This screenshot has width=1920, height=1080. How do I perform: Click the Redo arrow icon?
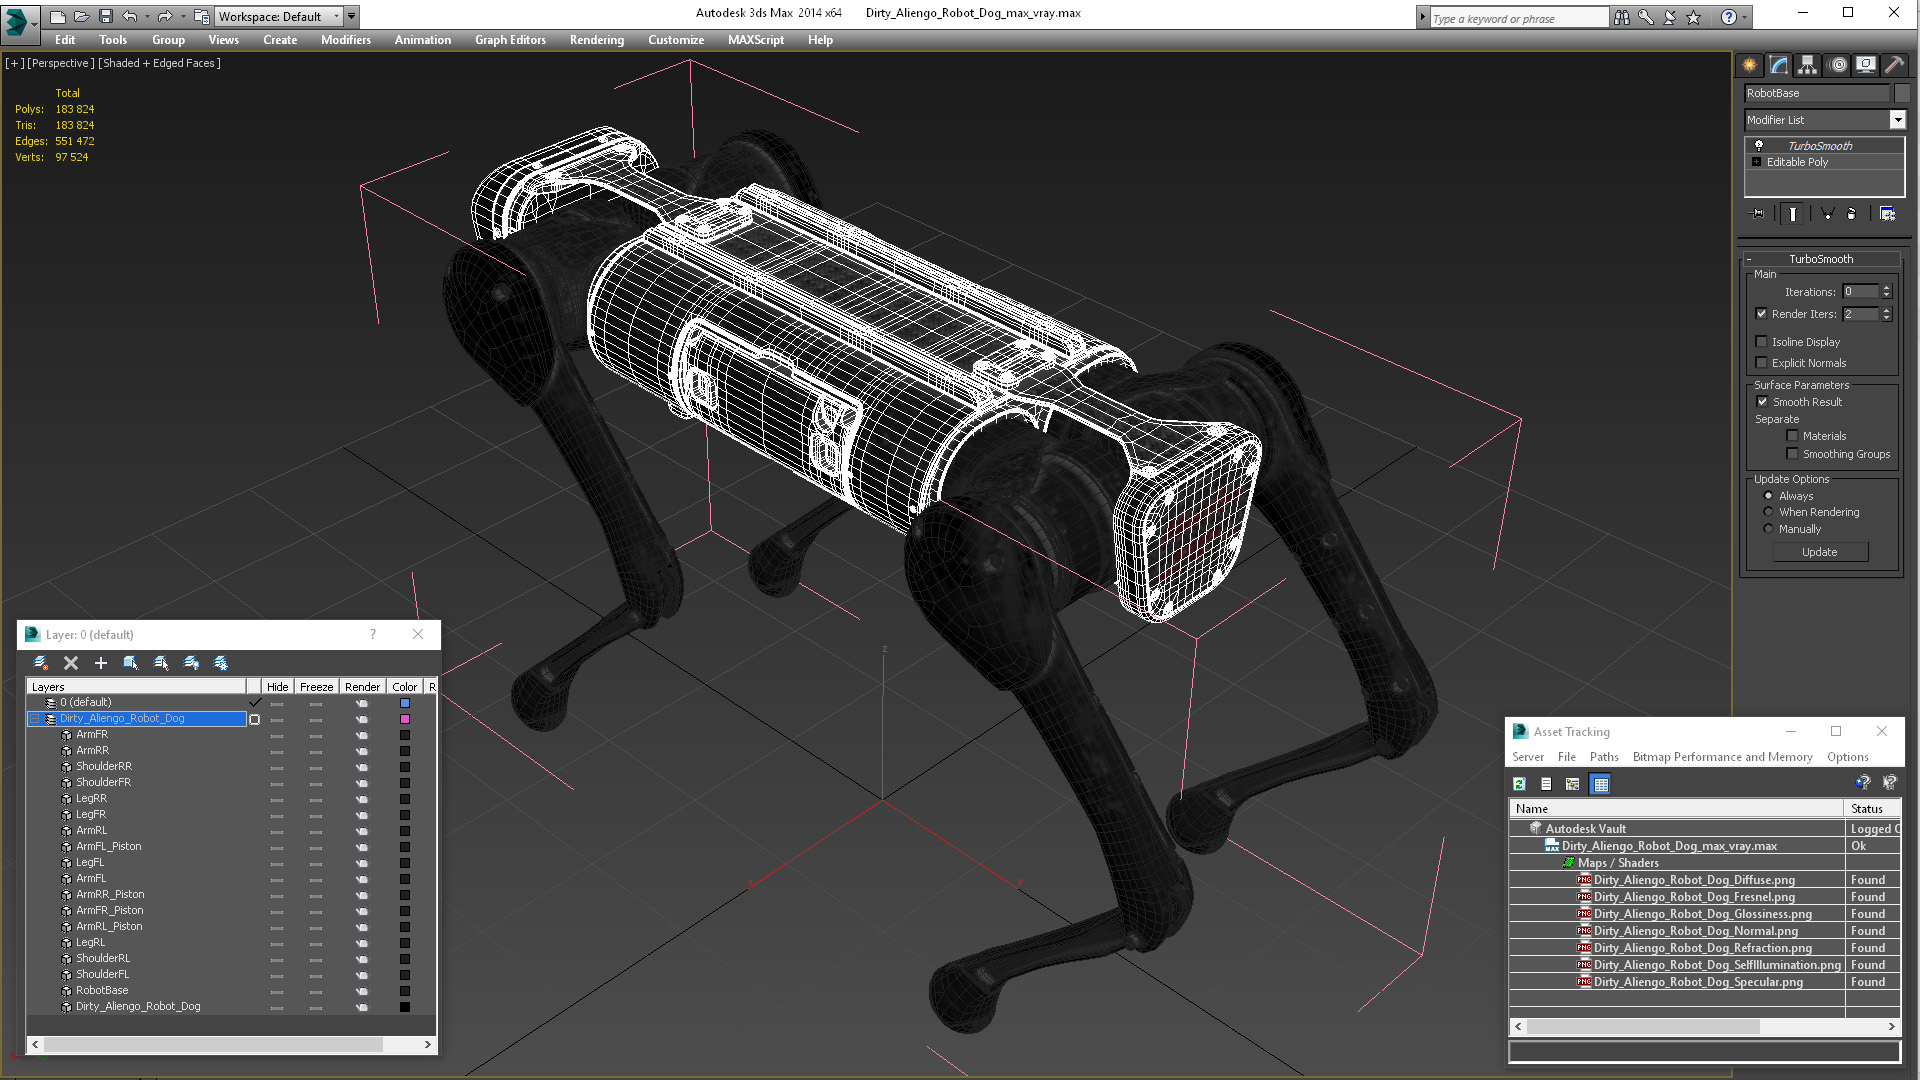tap(165, 16)
